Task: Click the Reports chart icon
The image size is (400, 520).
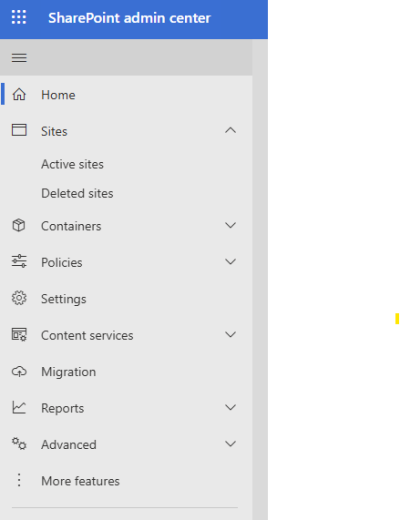Action: [x=19, y=407]
